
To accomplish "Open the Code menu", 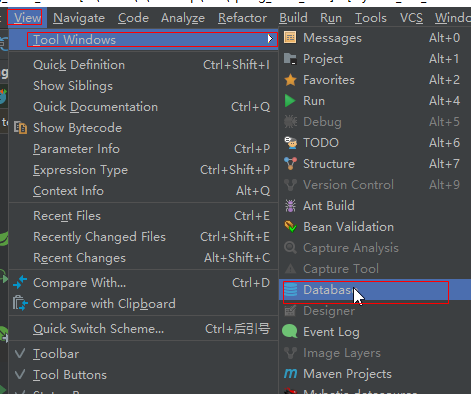I will 133,18.
